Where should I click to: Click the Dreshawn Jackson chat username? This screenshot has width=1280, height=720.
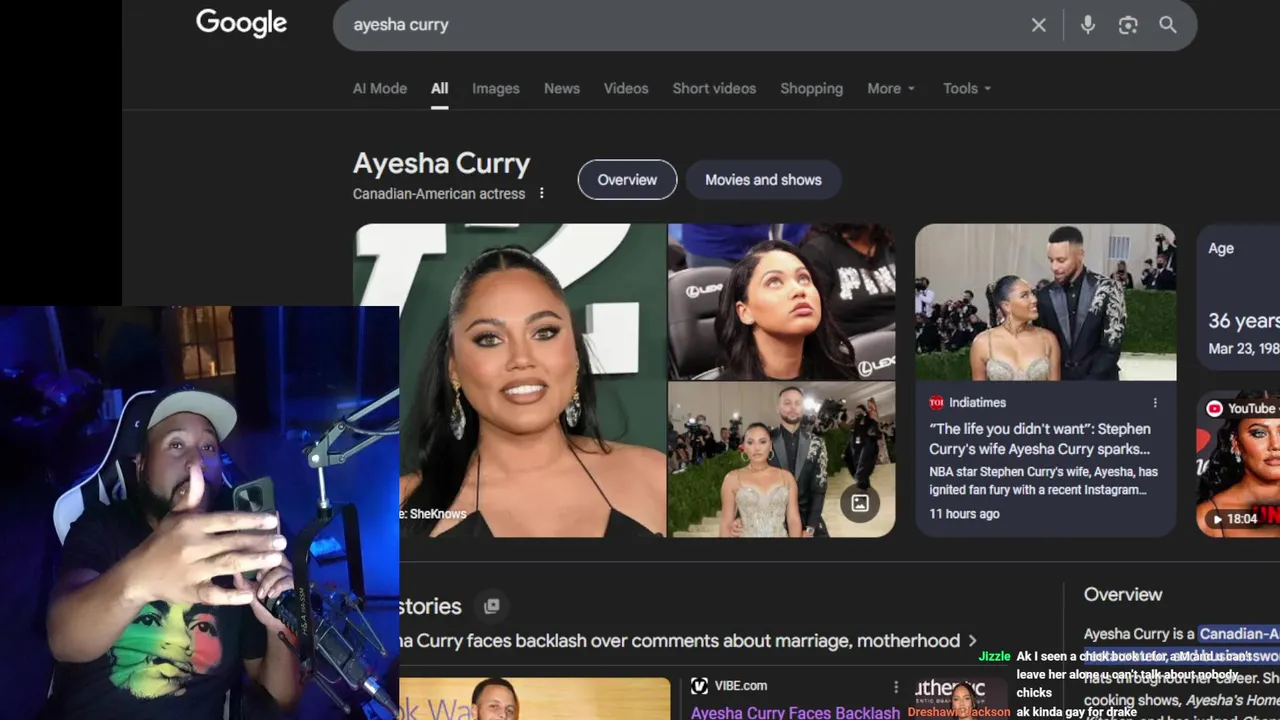click(959, 712)
